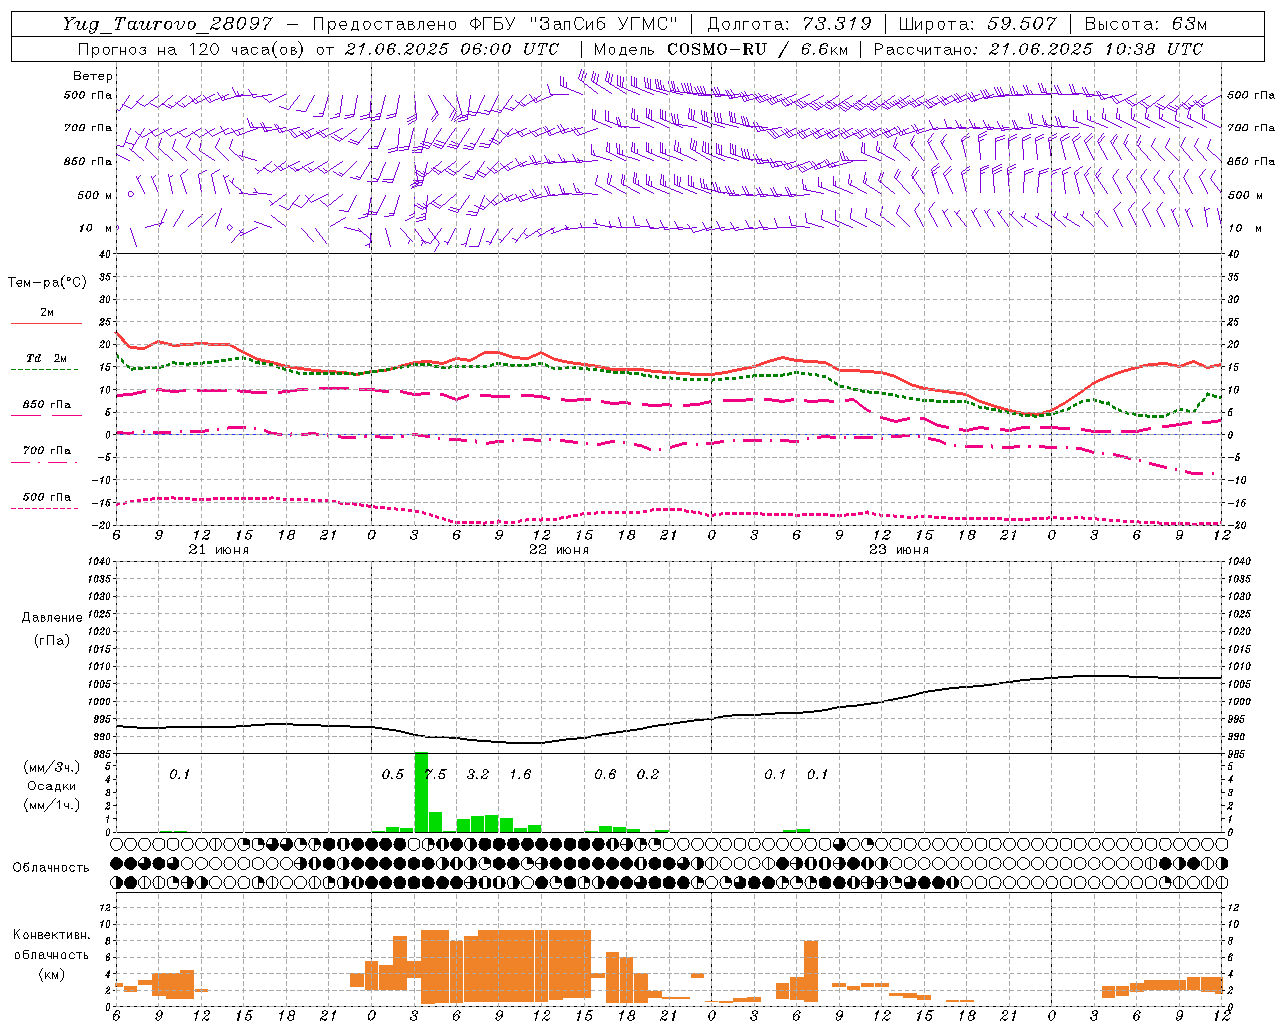
Task: Click the Прогноз на 120 часа(ов) text
Action: pyautogui.click(x=192, y=49)
